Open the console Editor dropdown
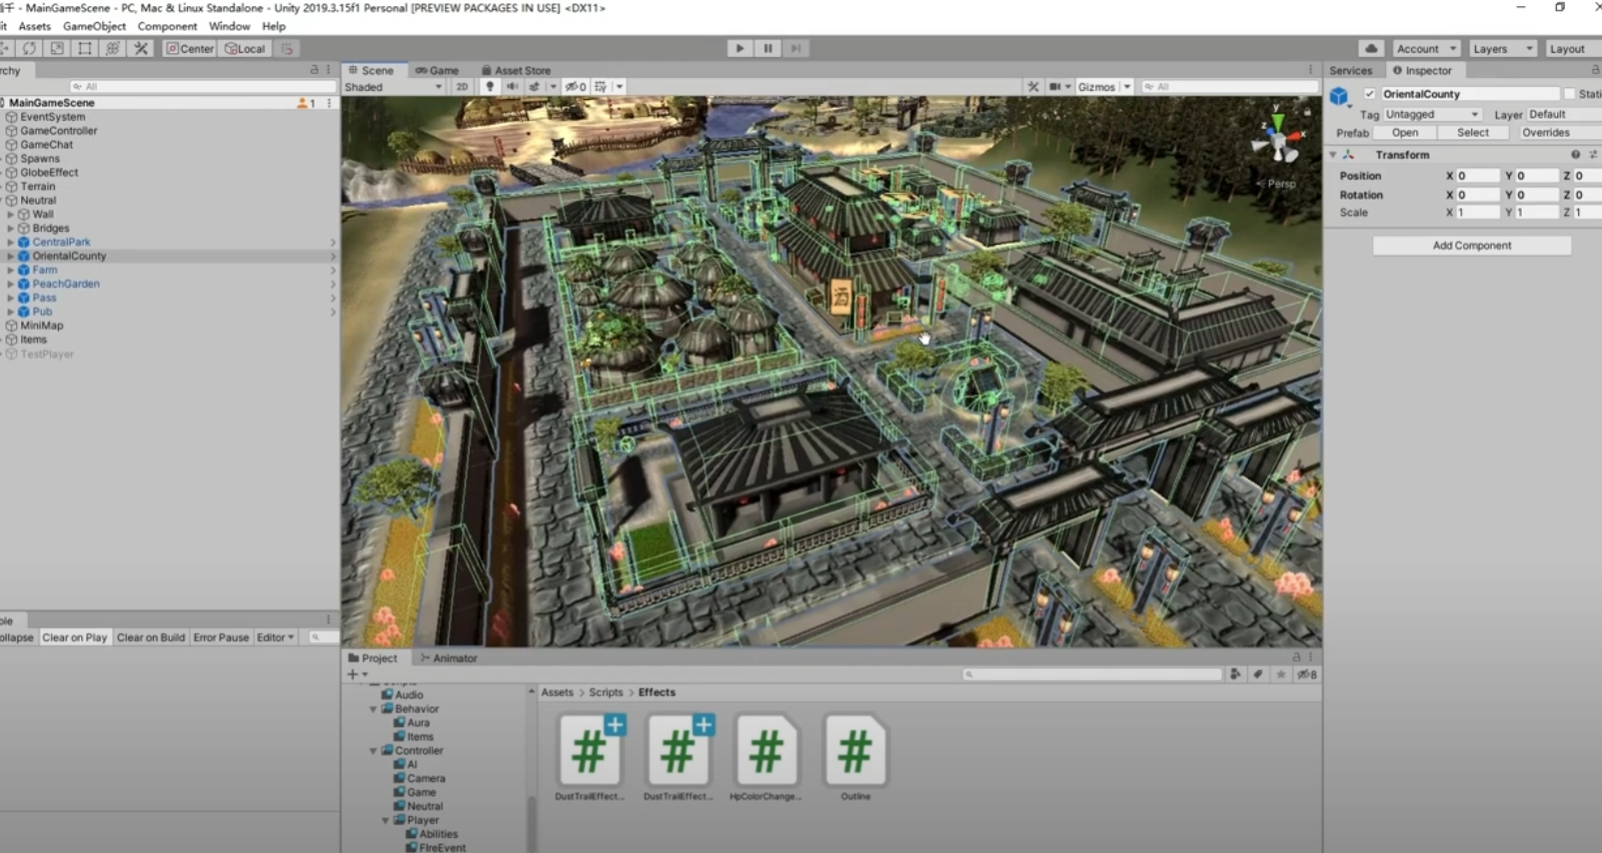The image size is (1602, 853). 276,637
